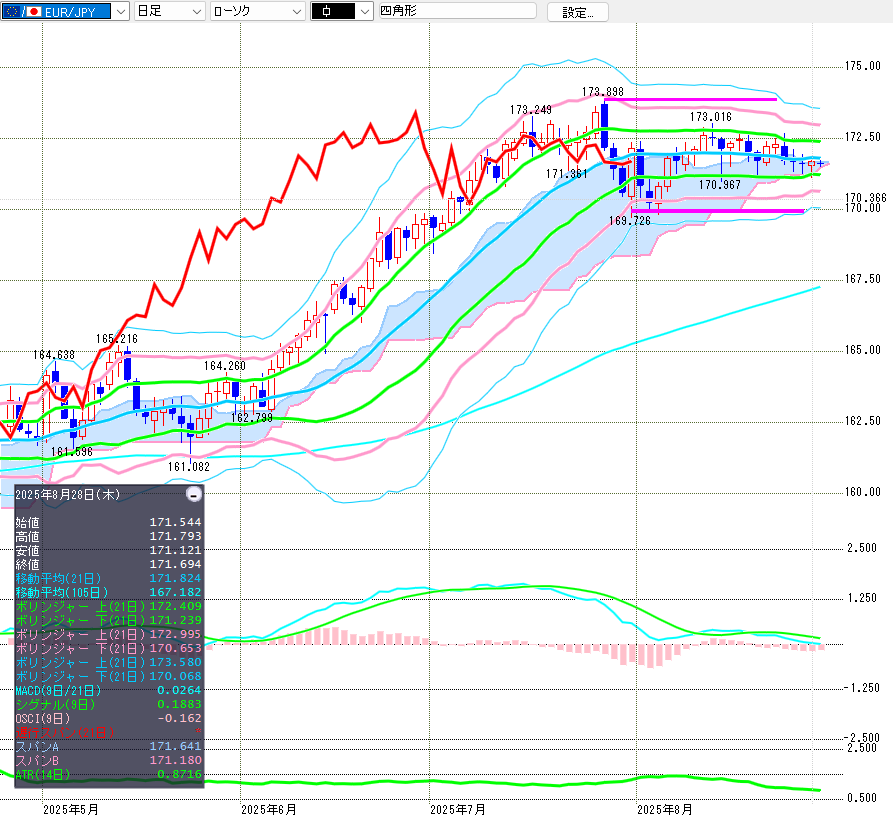
Task: Click the 2025年7月 time axis label
Action: tap(458, 809)
